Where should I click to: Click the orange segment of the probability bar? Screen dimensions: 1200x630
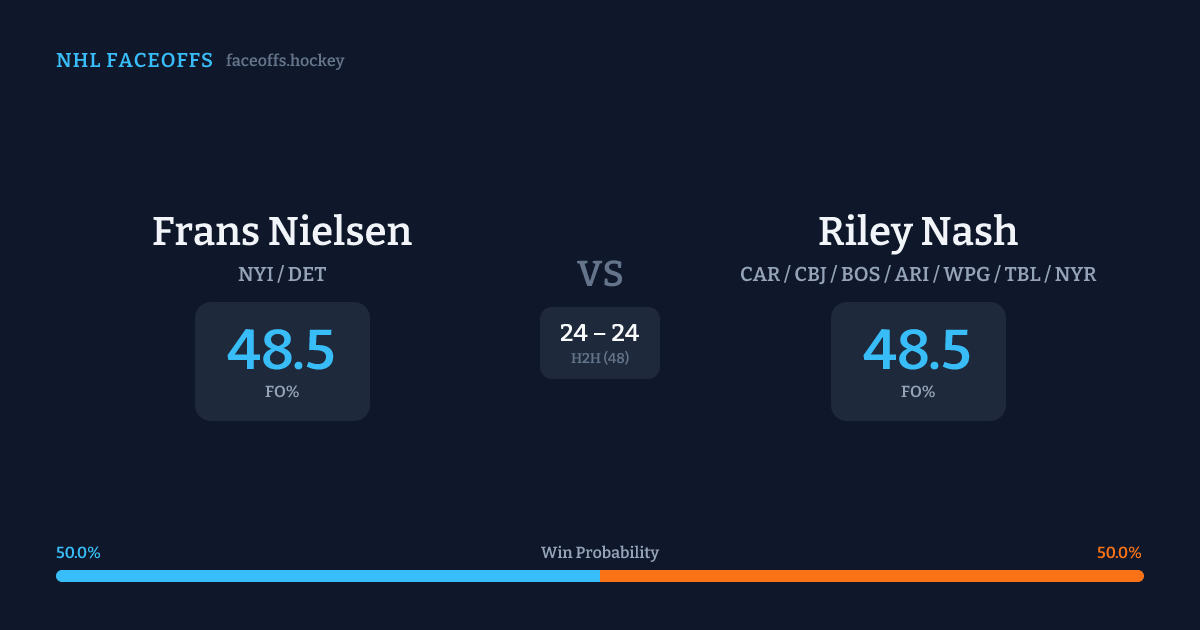872,576
